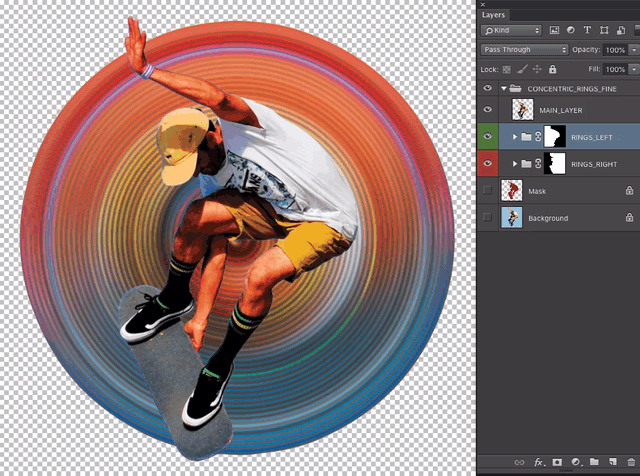The height and width of the screenshot is (476, 640).
Task: Lock position move icon
Action: [x=537, y=69]
